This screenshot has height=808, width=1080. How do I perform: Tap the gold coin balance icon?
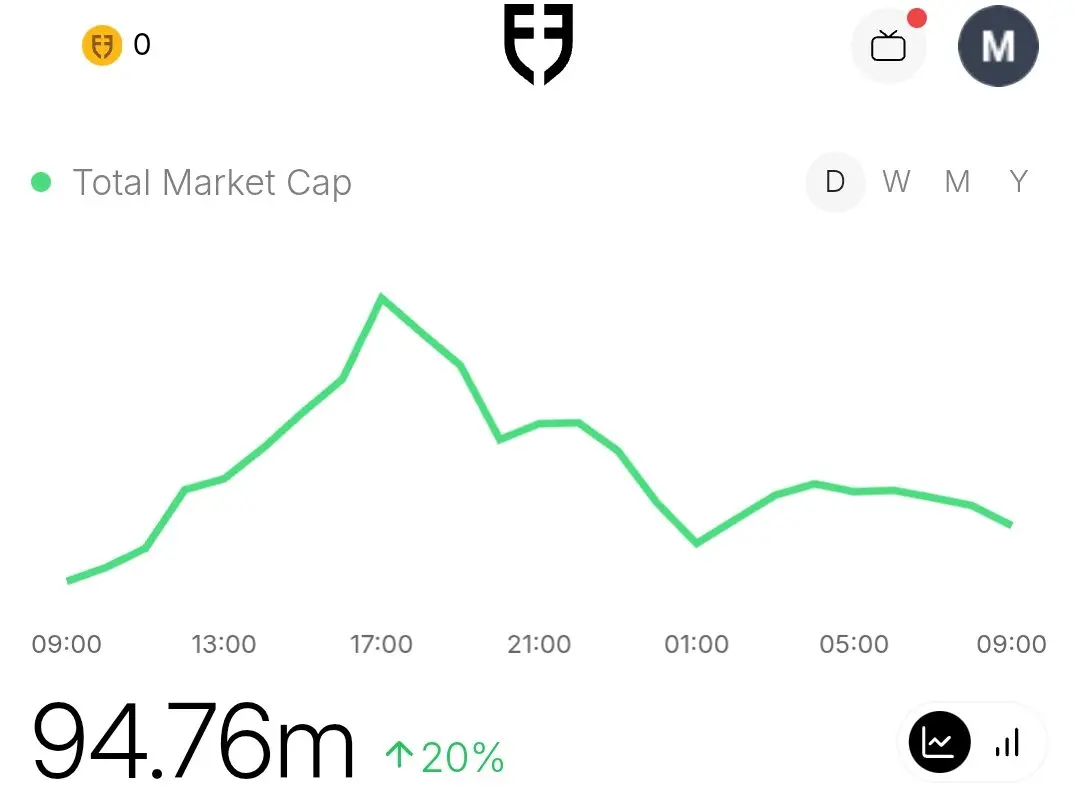[x=102, y=45]
